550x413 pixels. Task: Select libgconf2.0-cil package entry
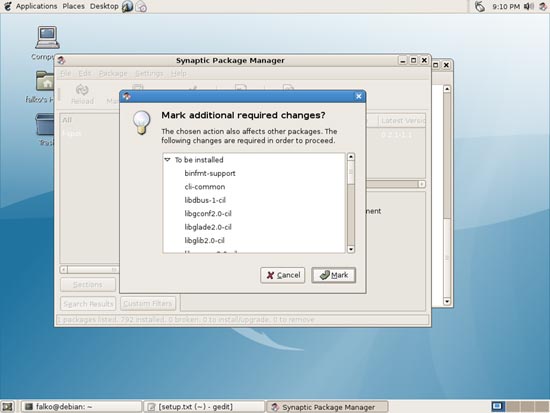point(208,214)
